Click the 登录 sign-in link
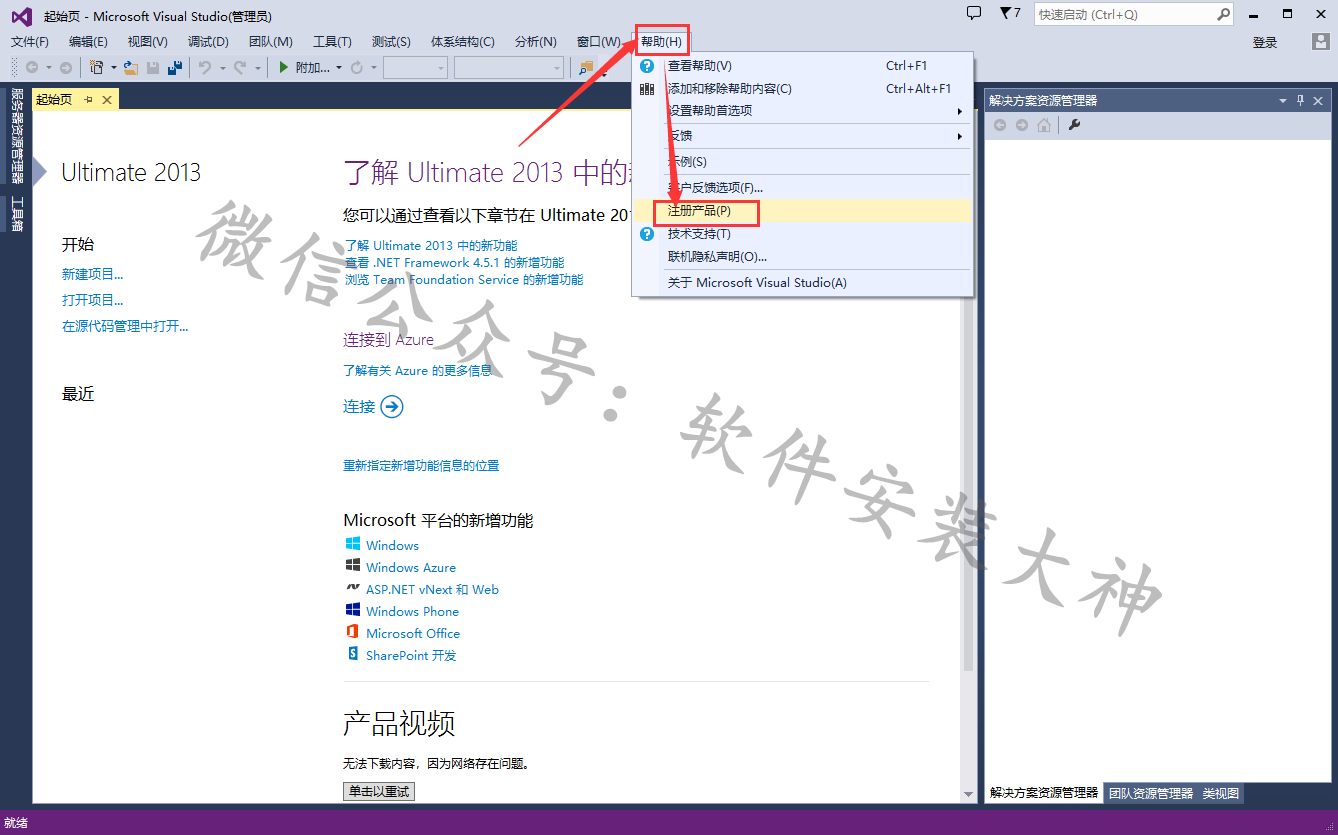This screenshot has height=835, width=1338. pyautogui.click(x=1265, y=42)
